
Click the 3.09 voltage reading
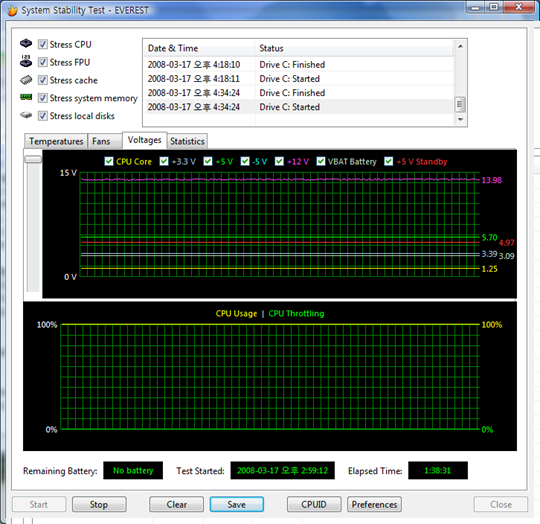507,256
